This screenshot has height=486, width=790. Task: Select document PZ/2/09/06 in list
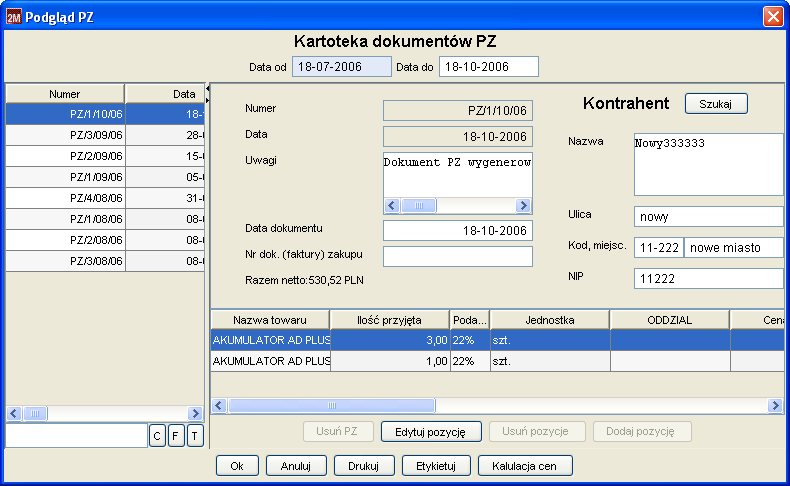(x=105, y=156)
